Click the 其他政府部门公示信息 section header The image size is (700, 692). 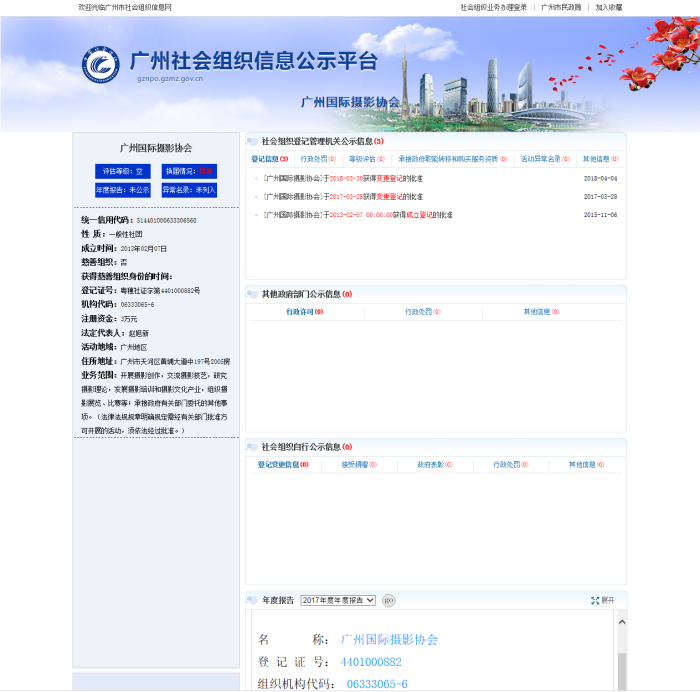coord(307,294)
